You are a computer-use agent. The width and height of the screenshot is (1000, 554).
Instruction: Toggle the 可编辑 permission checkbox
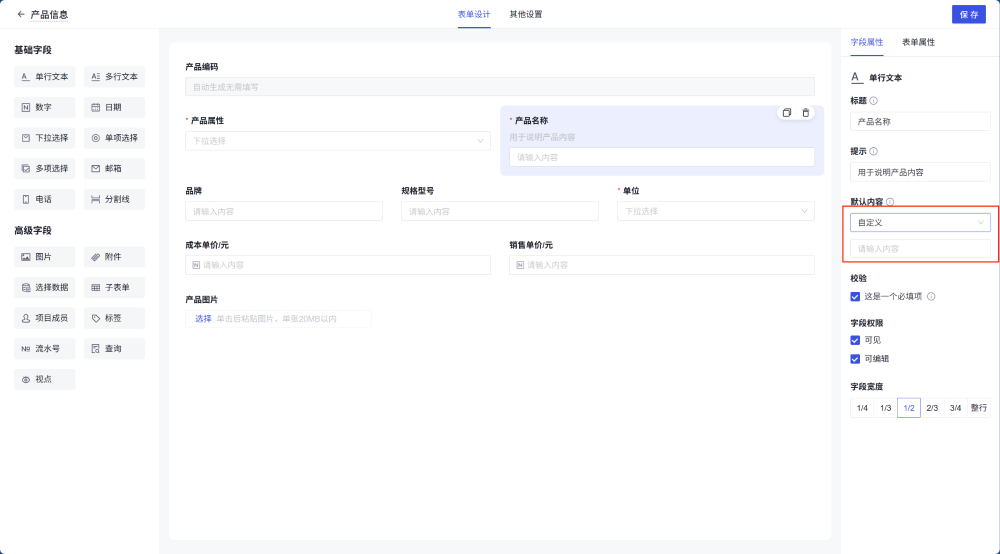(855, 358)
